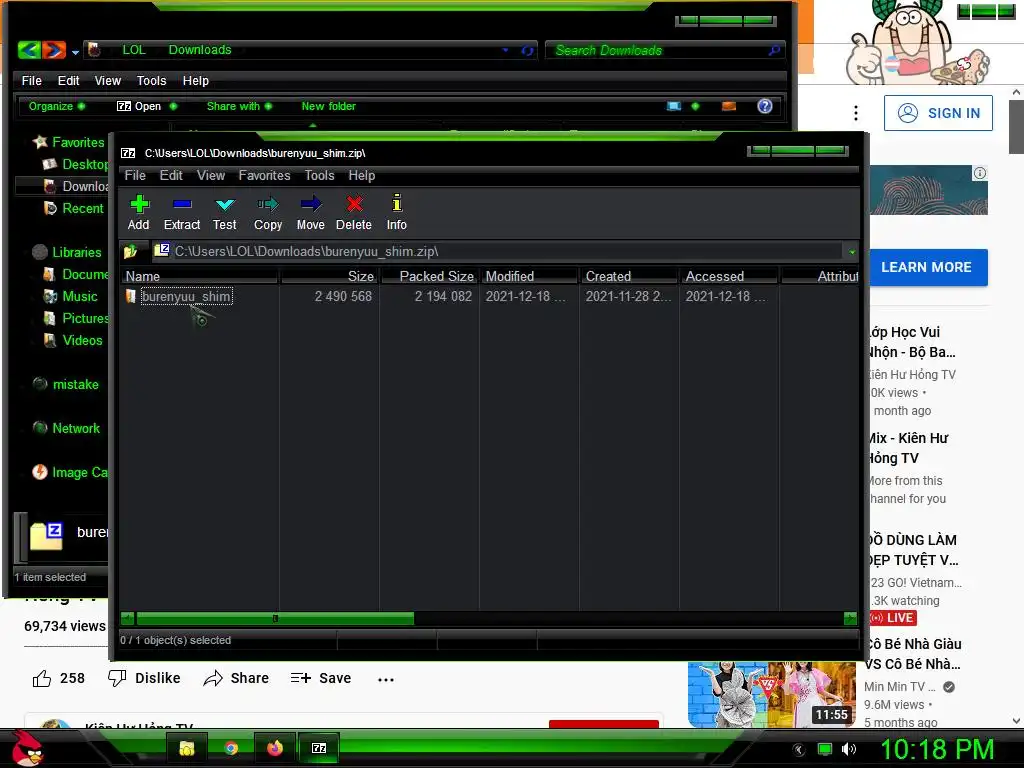Run the Test archive tool
Viewport: 1024px width, 768px height.
point(225,213)
